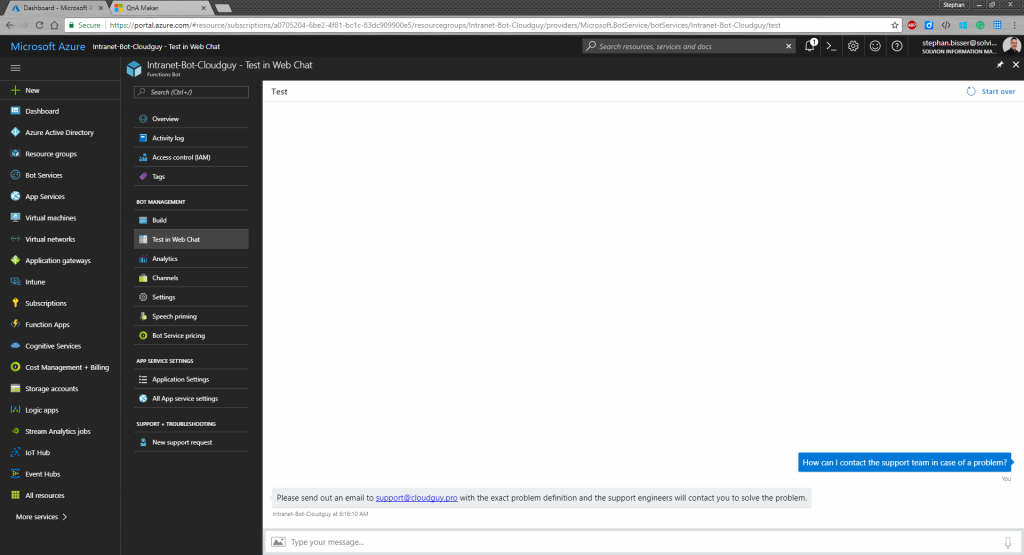
Task: Click the All resources grid icon
Action: point(15,495)
